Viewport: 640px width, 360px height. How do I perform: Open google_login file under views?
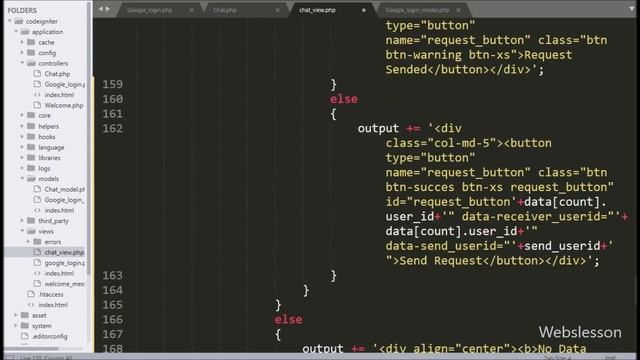point(64,263)
